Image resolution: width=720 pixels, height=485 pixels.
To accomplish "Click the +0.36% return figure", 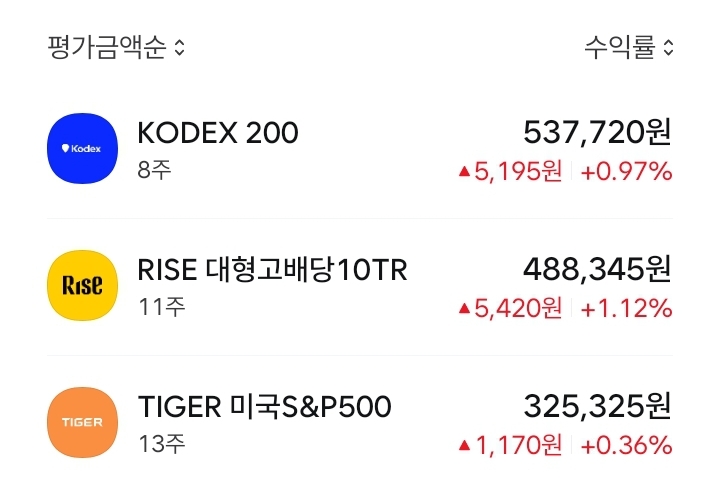I will pos(626,444).
